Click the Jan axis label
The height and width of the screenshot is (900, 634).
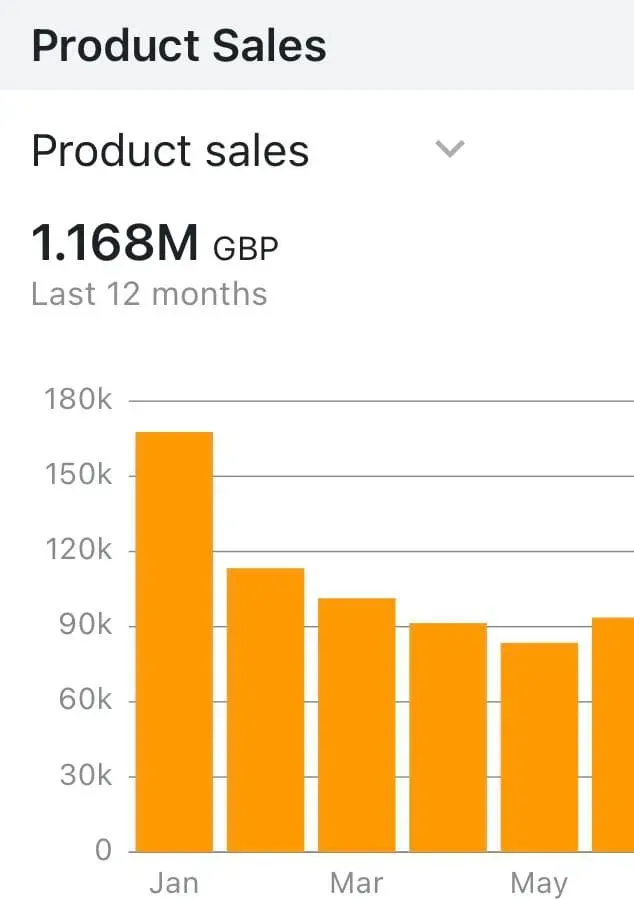174,883
